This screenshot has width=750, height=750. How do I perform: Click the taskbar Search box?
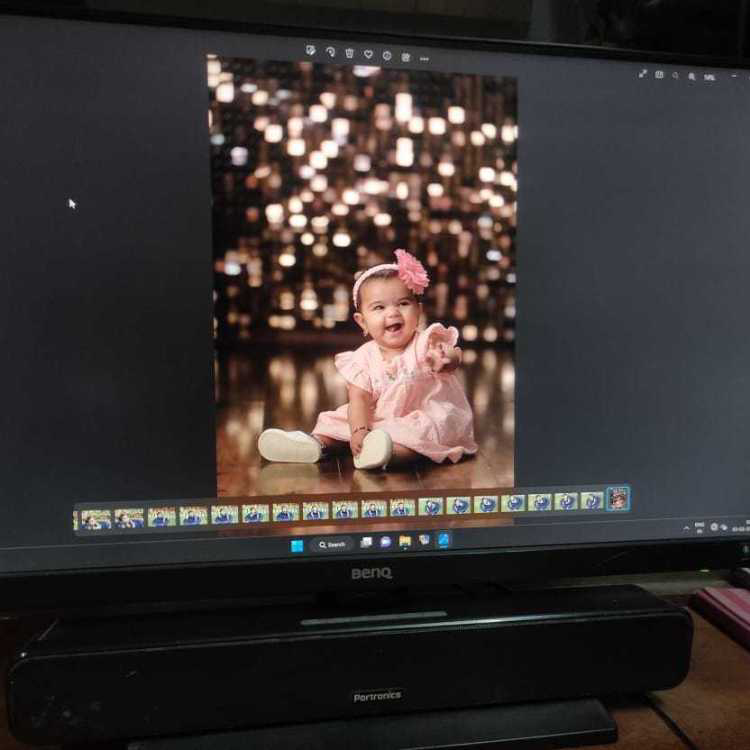(331, 544)
